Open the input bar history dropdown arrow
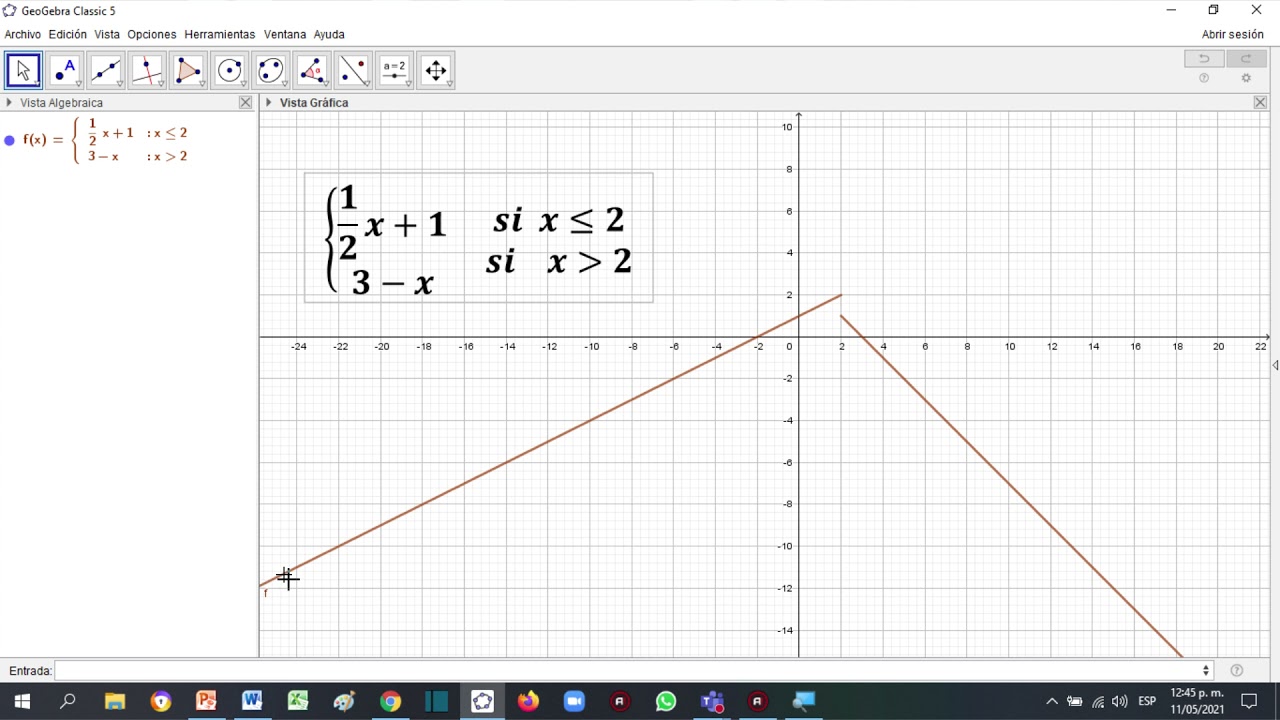Screen dimensions: 1280x720 pyautogui.click(x=1206, y=670)
